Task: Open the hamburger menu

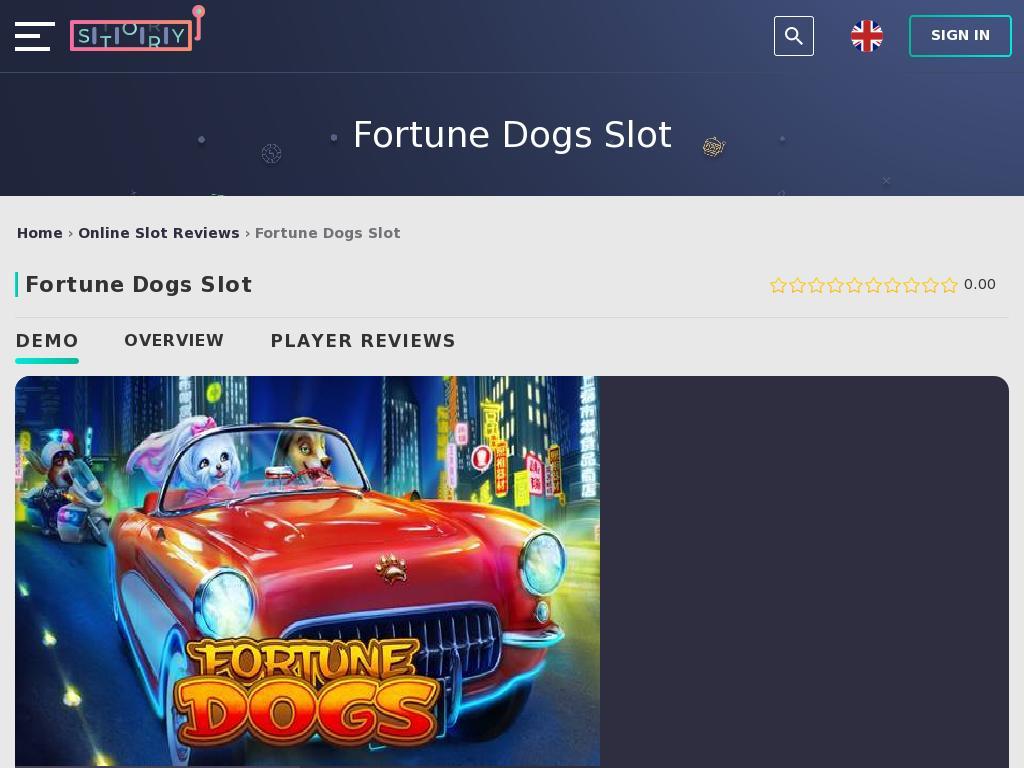Action: (35, 36)
